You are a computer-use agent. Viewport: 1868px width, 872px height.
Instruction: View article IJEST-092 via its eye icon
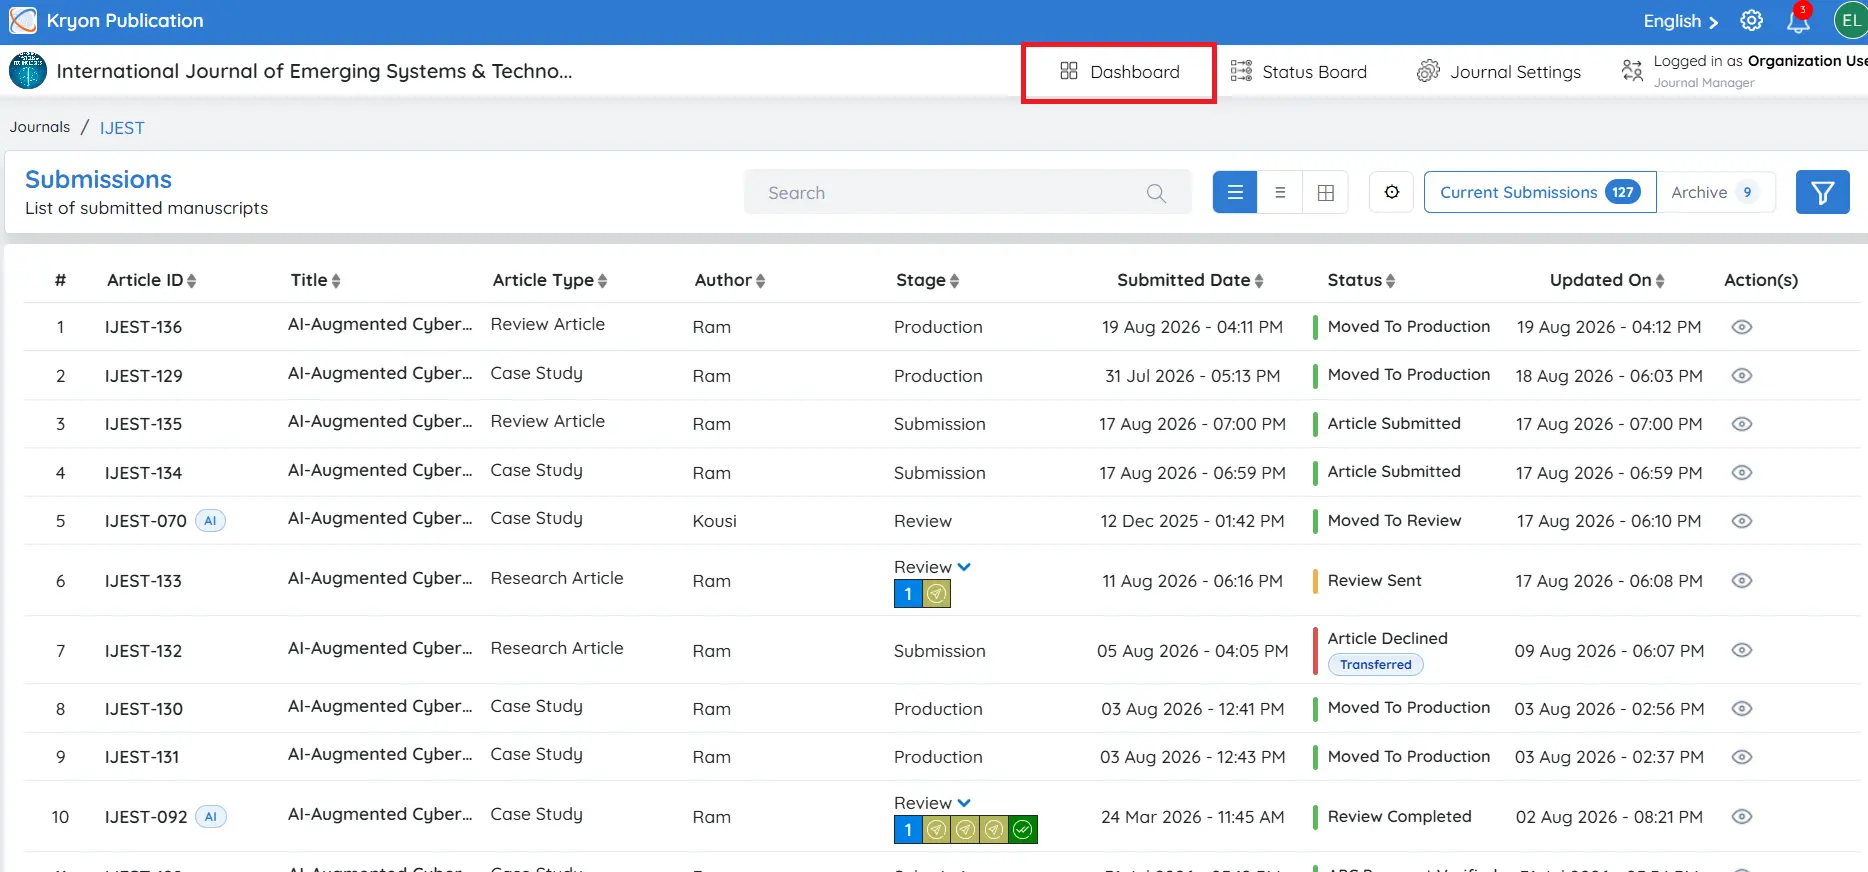coord(1742,816)
